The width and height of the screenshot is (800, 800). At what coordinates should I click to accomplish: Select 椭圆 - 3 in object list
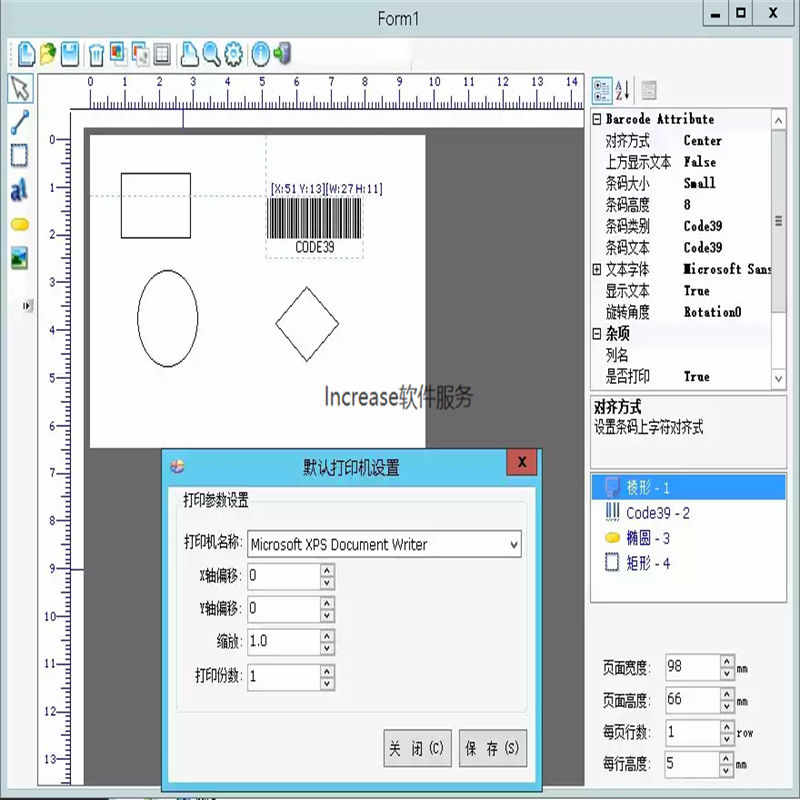(688, 538)
